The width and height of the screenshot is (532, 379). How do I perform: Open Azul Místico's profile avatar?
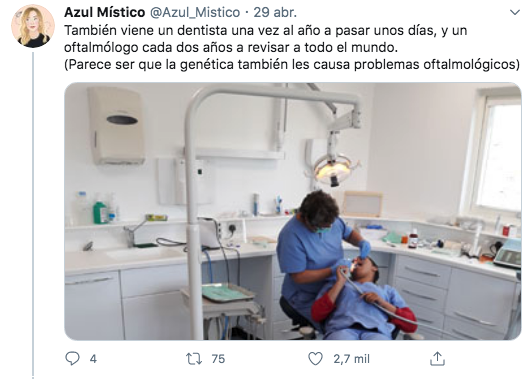(33, 26)
